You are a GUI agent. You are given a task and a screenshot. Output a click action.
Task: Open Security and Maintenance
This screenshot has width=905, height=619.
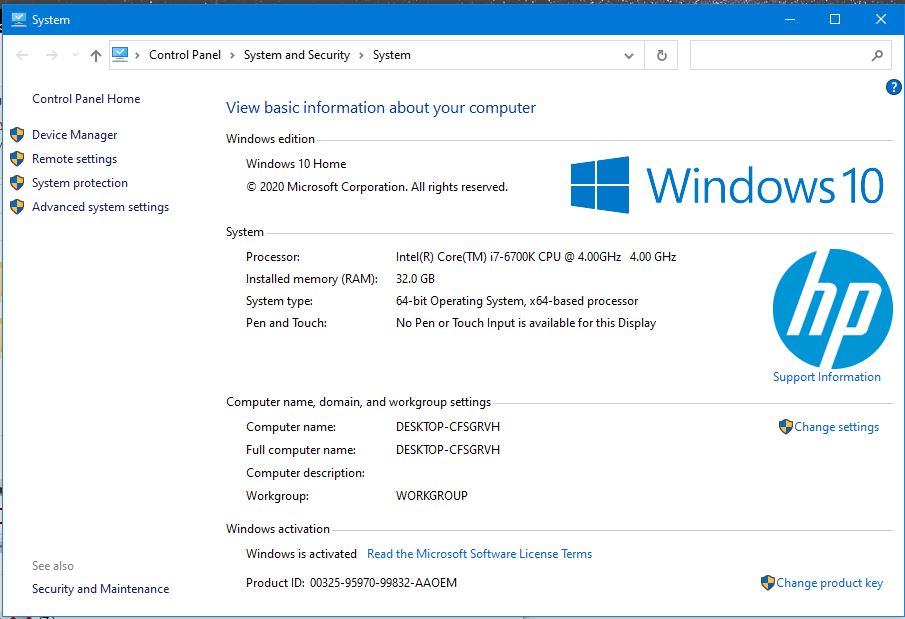(100, 589)
